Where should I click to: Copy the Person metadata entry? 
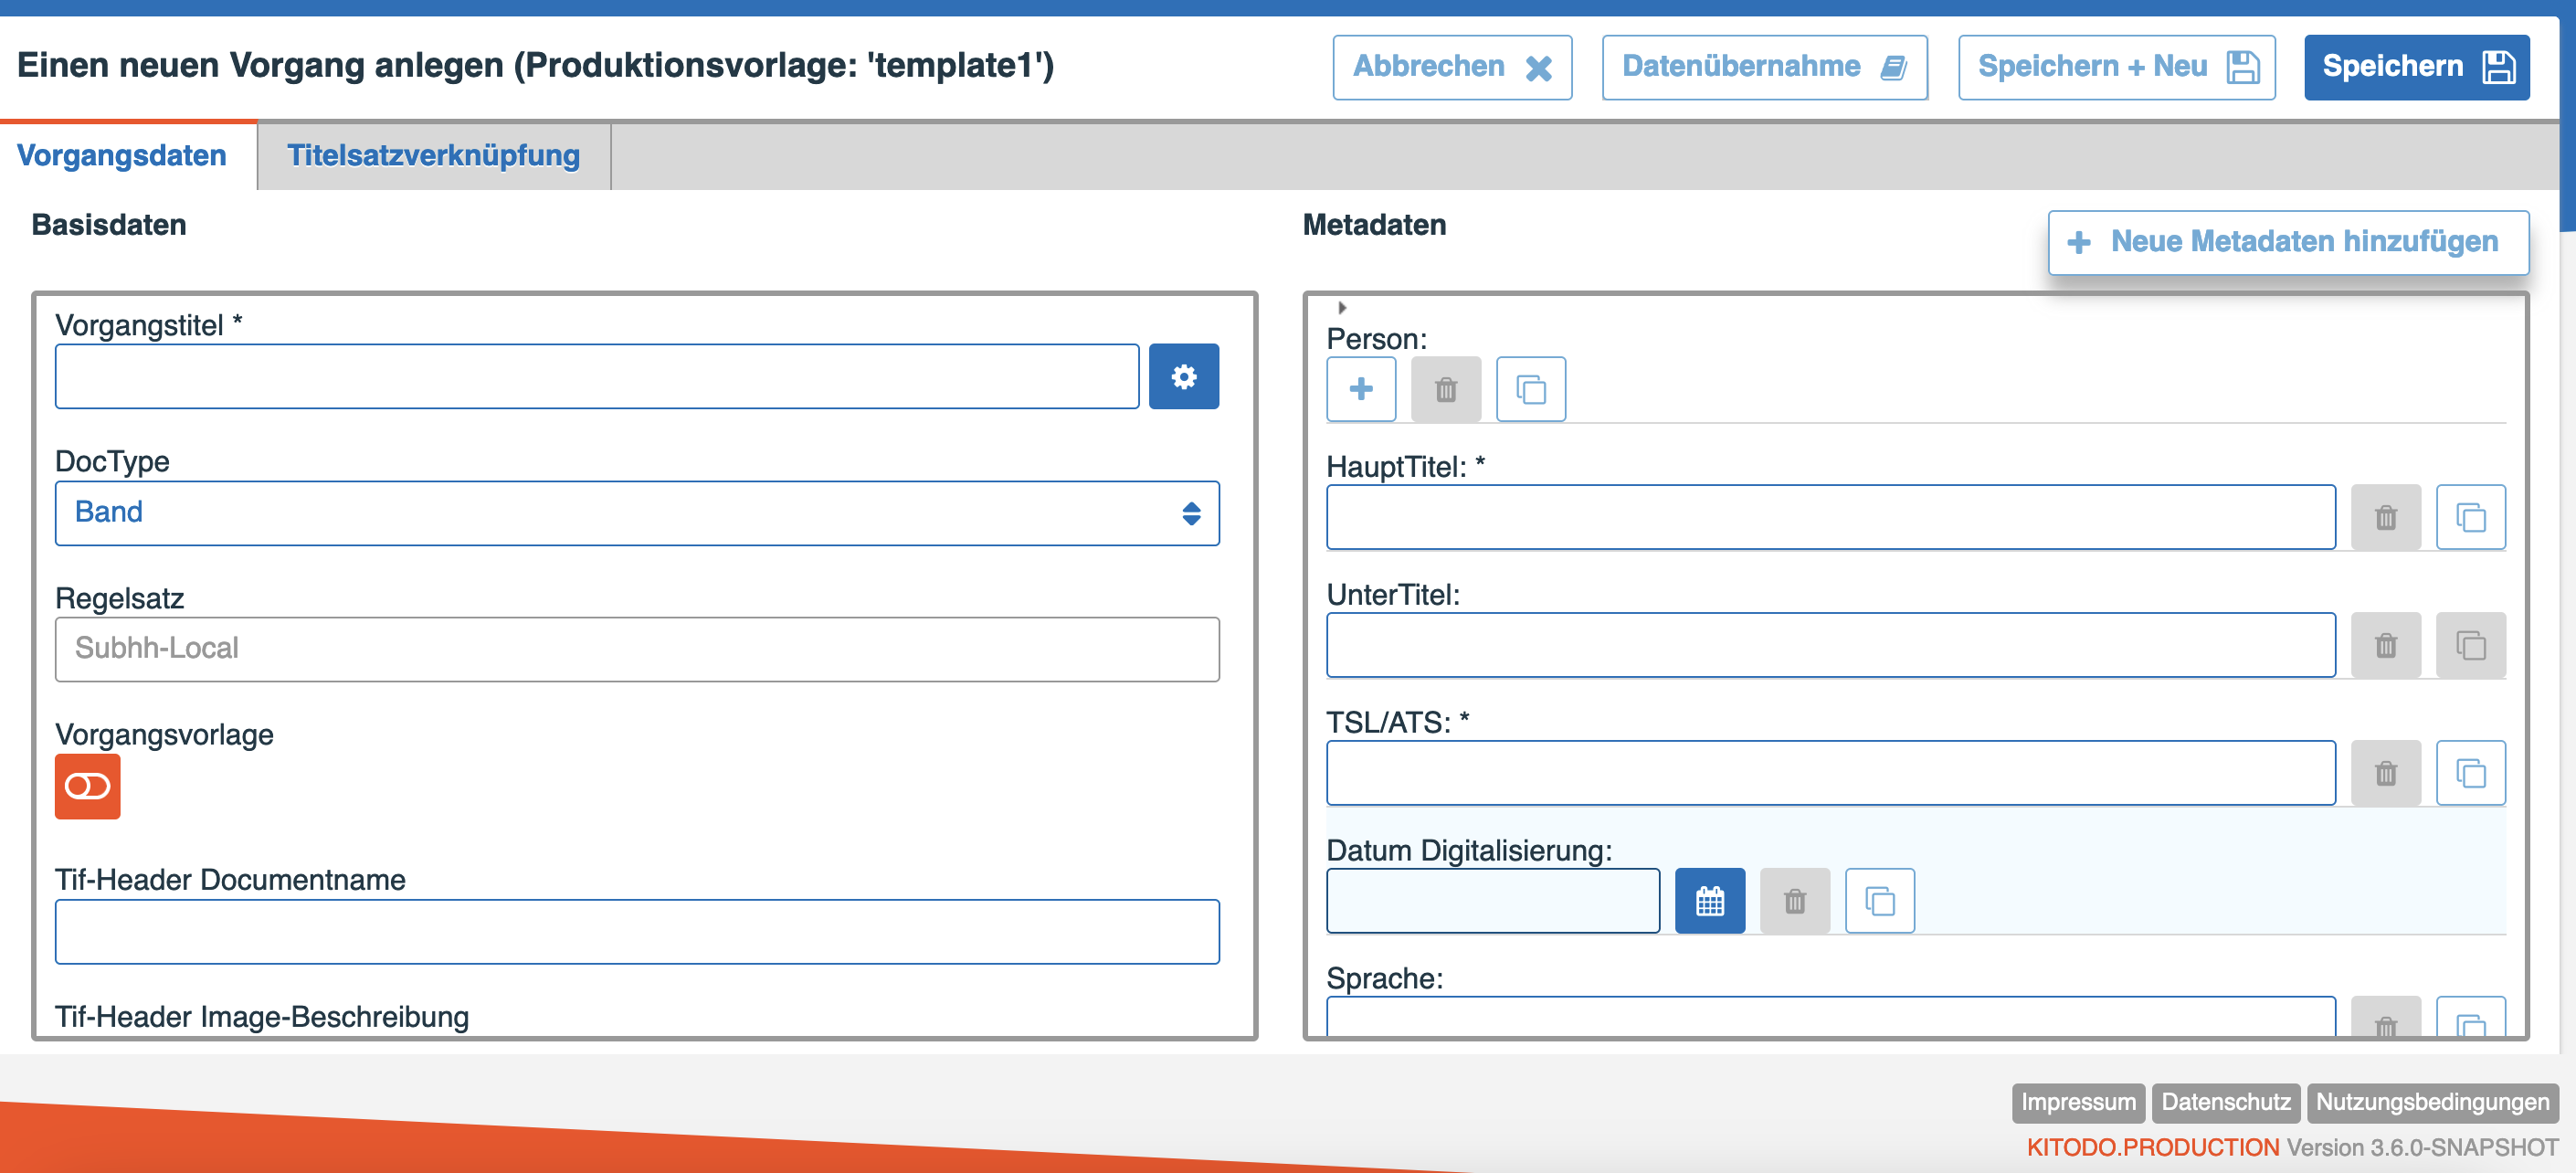tap(1530, 389)
